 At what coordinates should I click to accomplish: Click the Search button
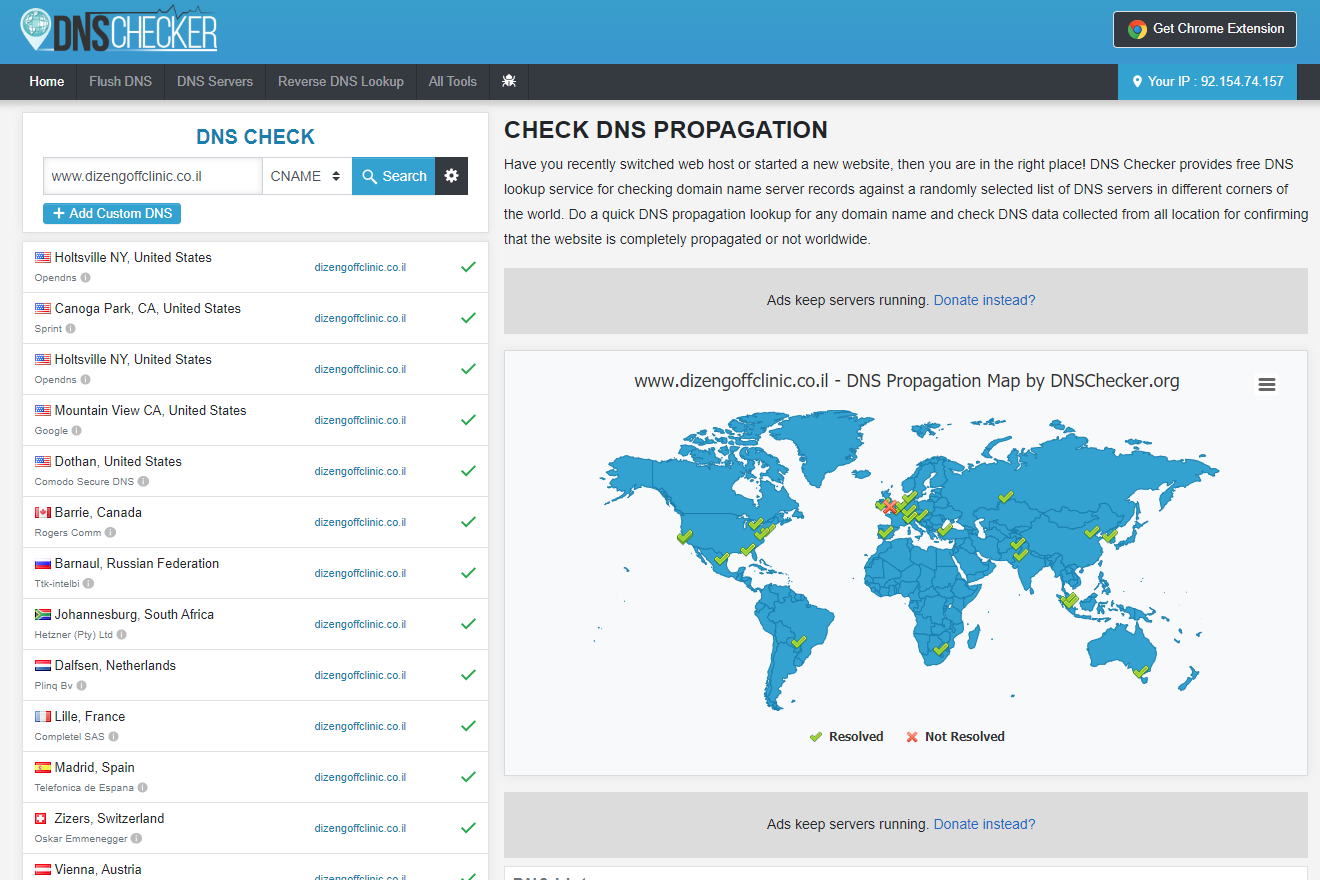pyautogui.click(x=394, y=176)
